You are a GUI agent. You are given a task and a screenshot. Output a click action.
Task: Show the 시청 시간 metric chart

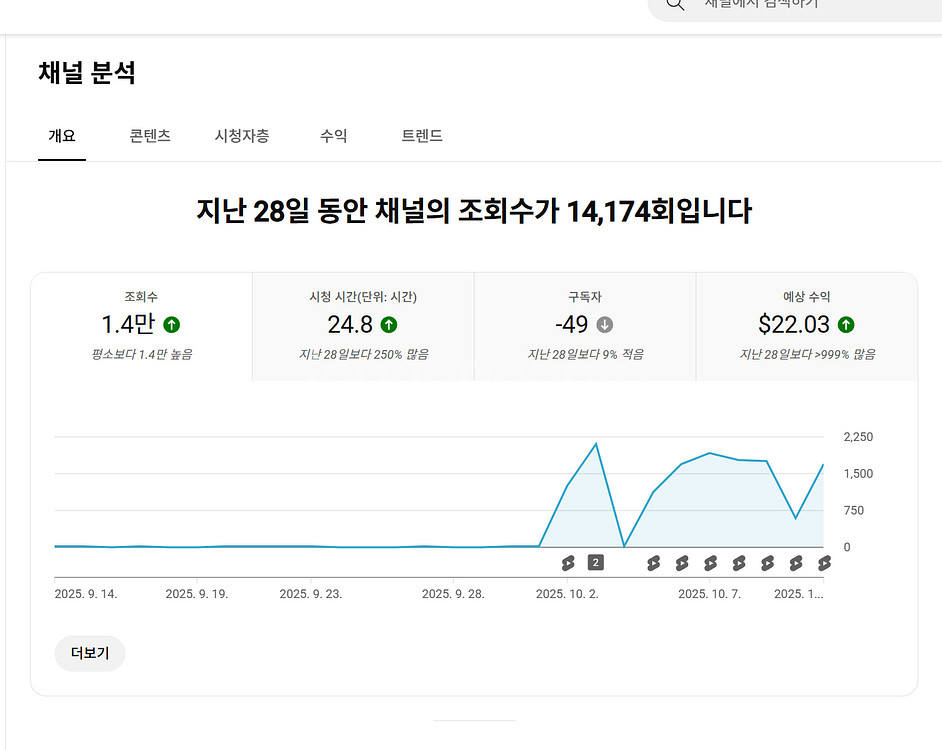pyautogui.click(x=363, y=326)
